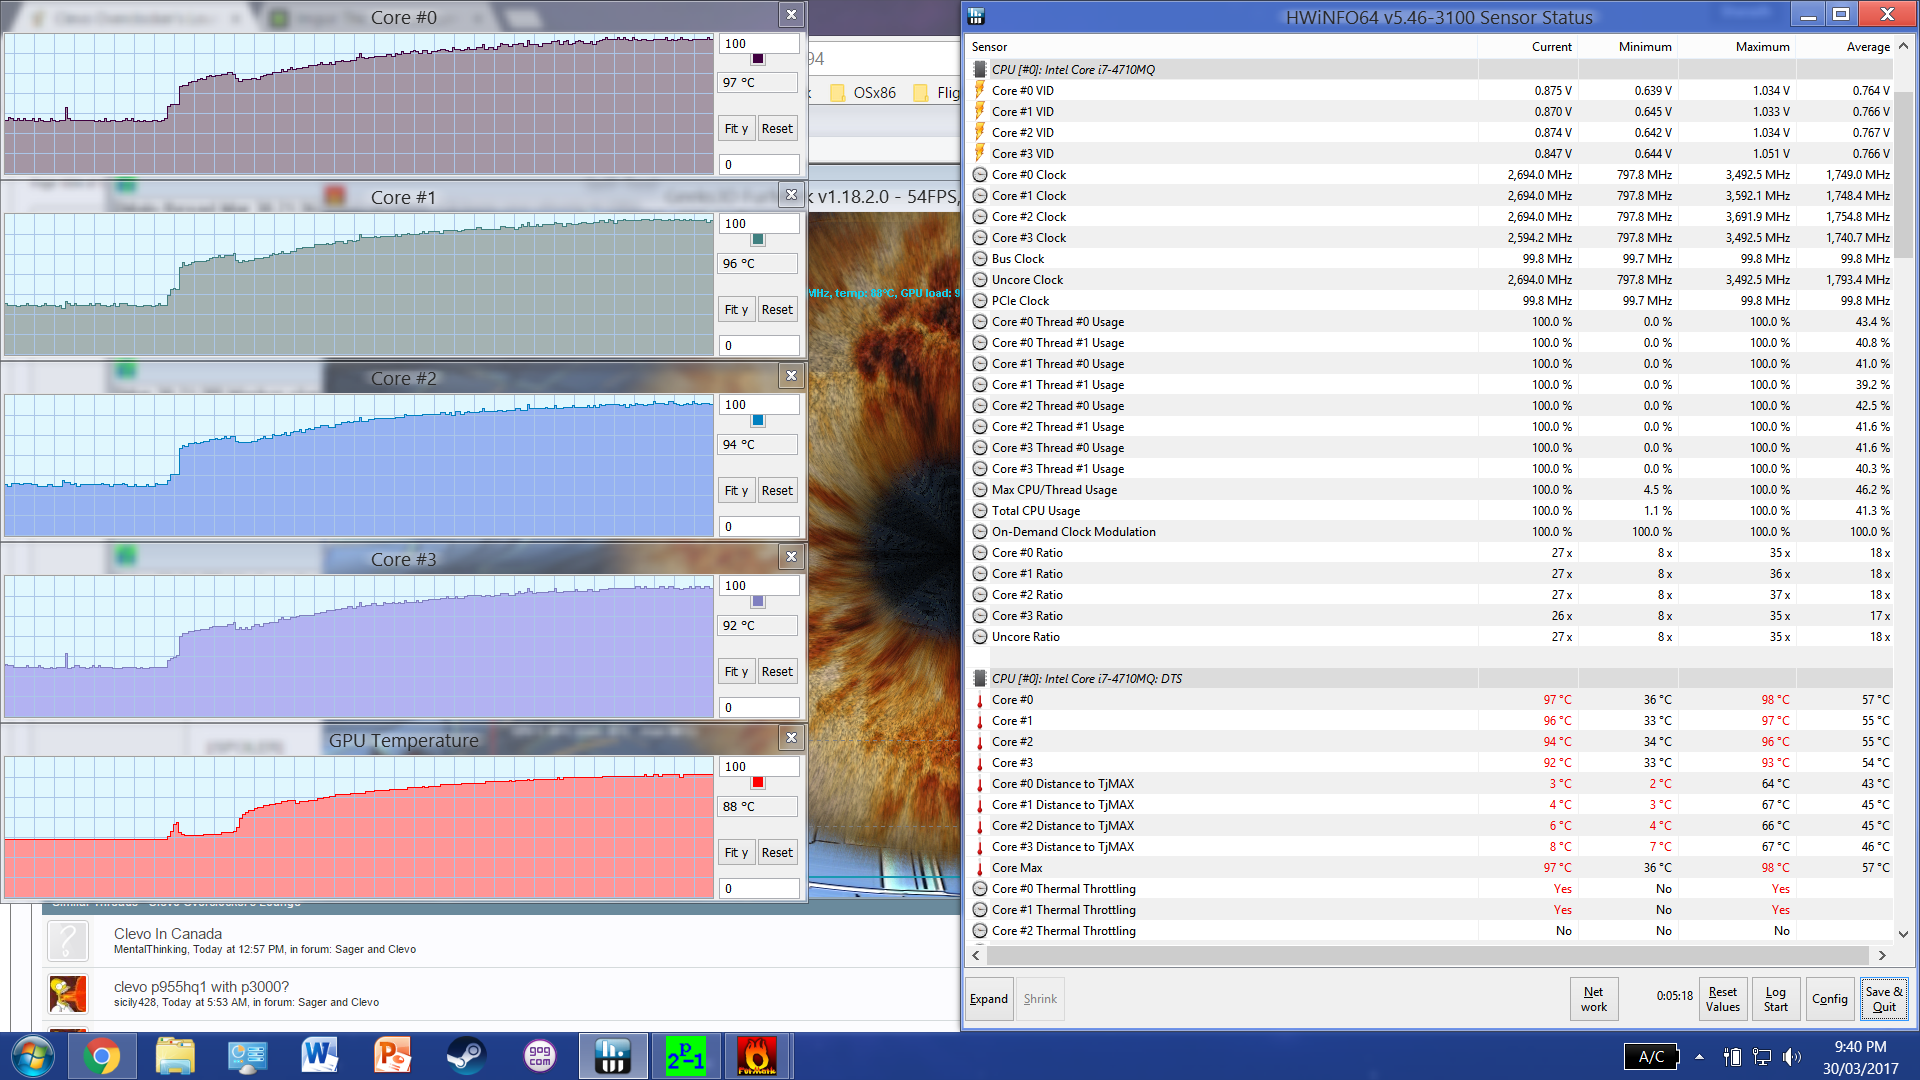
Task: Expand the HWiNFO sensor window columns
Action: 988,999
